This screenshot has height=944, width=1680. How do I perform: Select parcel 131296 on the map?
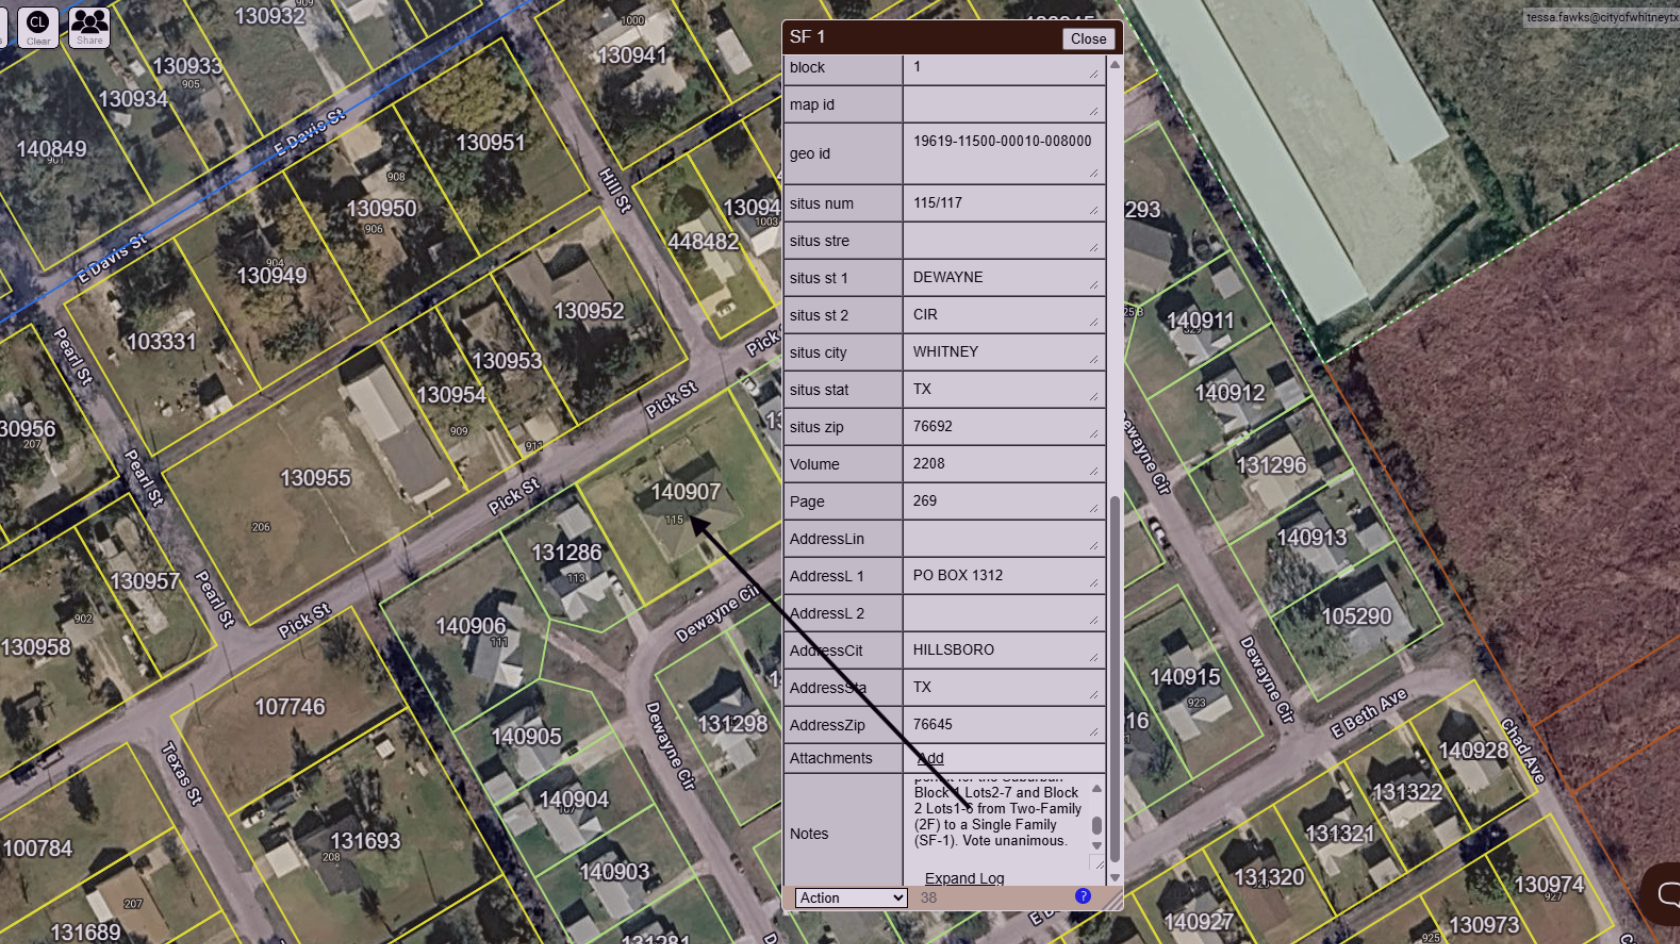[x=1271, y=465]
